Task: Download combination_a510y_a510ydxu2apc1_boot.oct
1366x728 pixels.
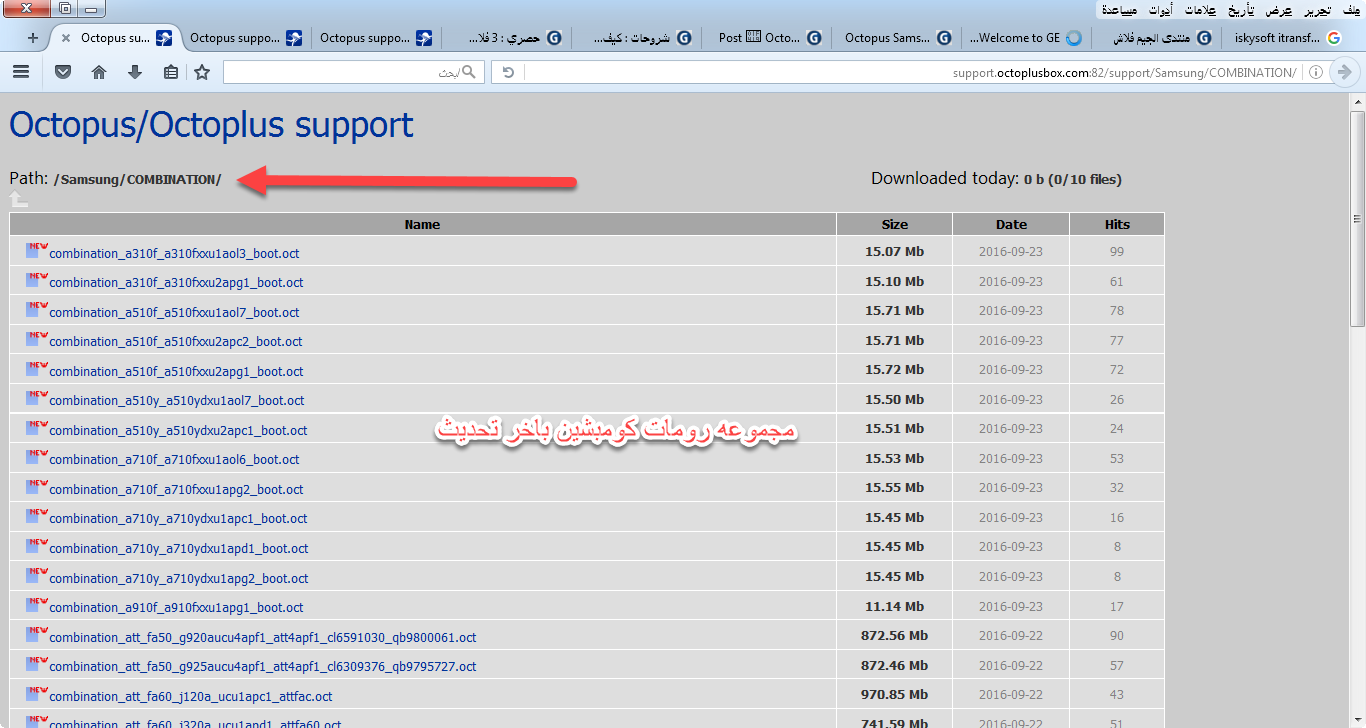Action: (x=178, y=430)
